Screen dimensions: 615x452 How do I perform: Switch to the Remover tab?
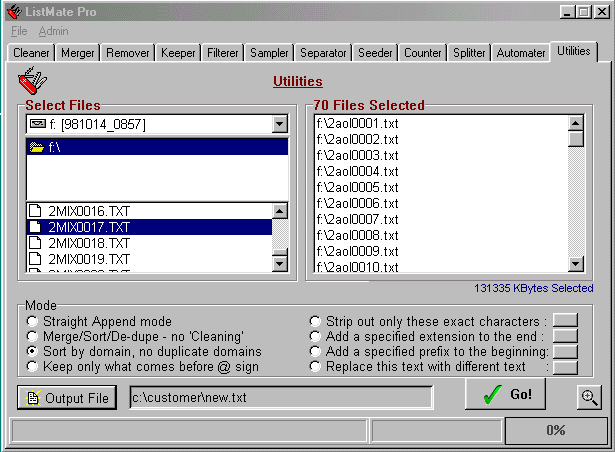point(127,53)
